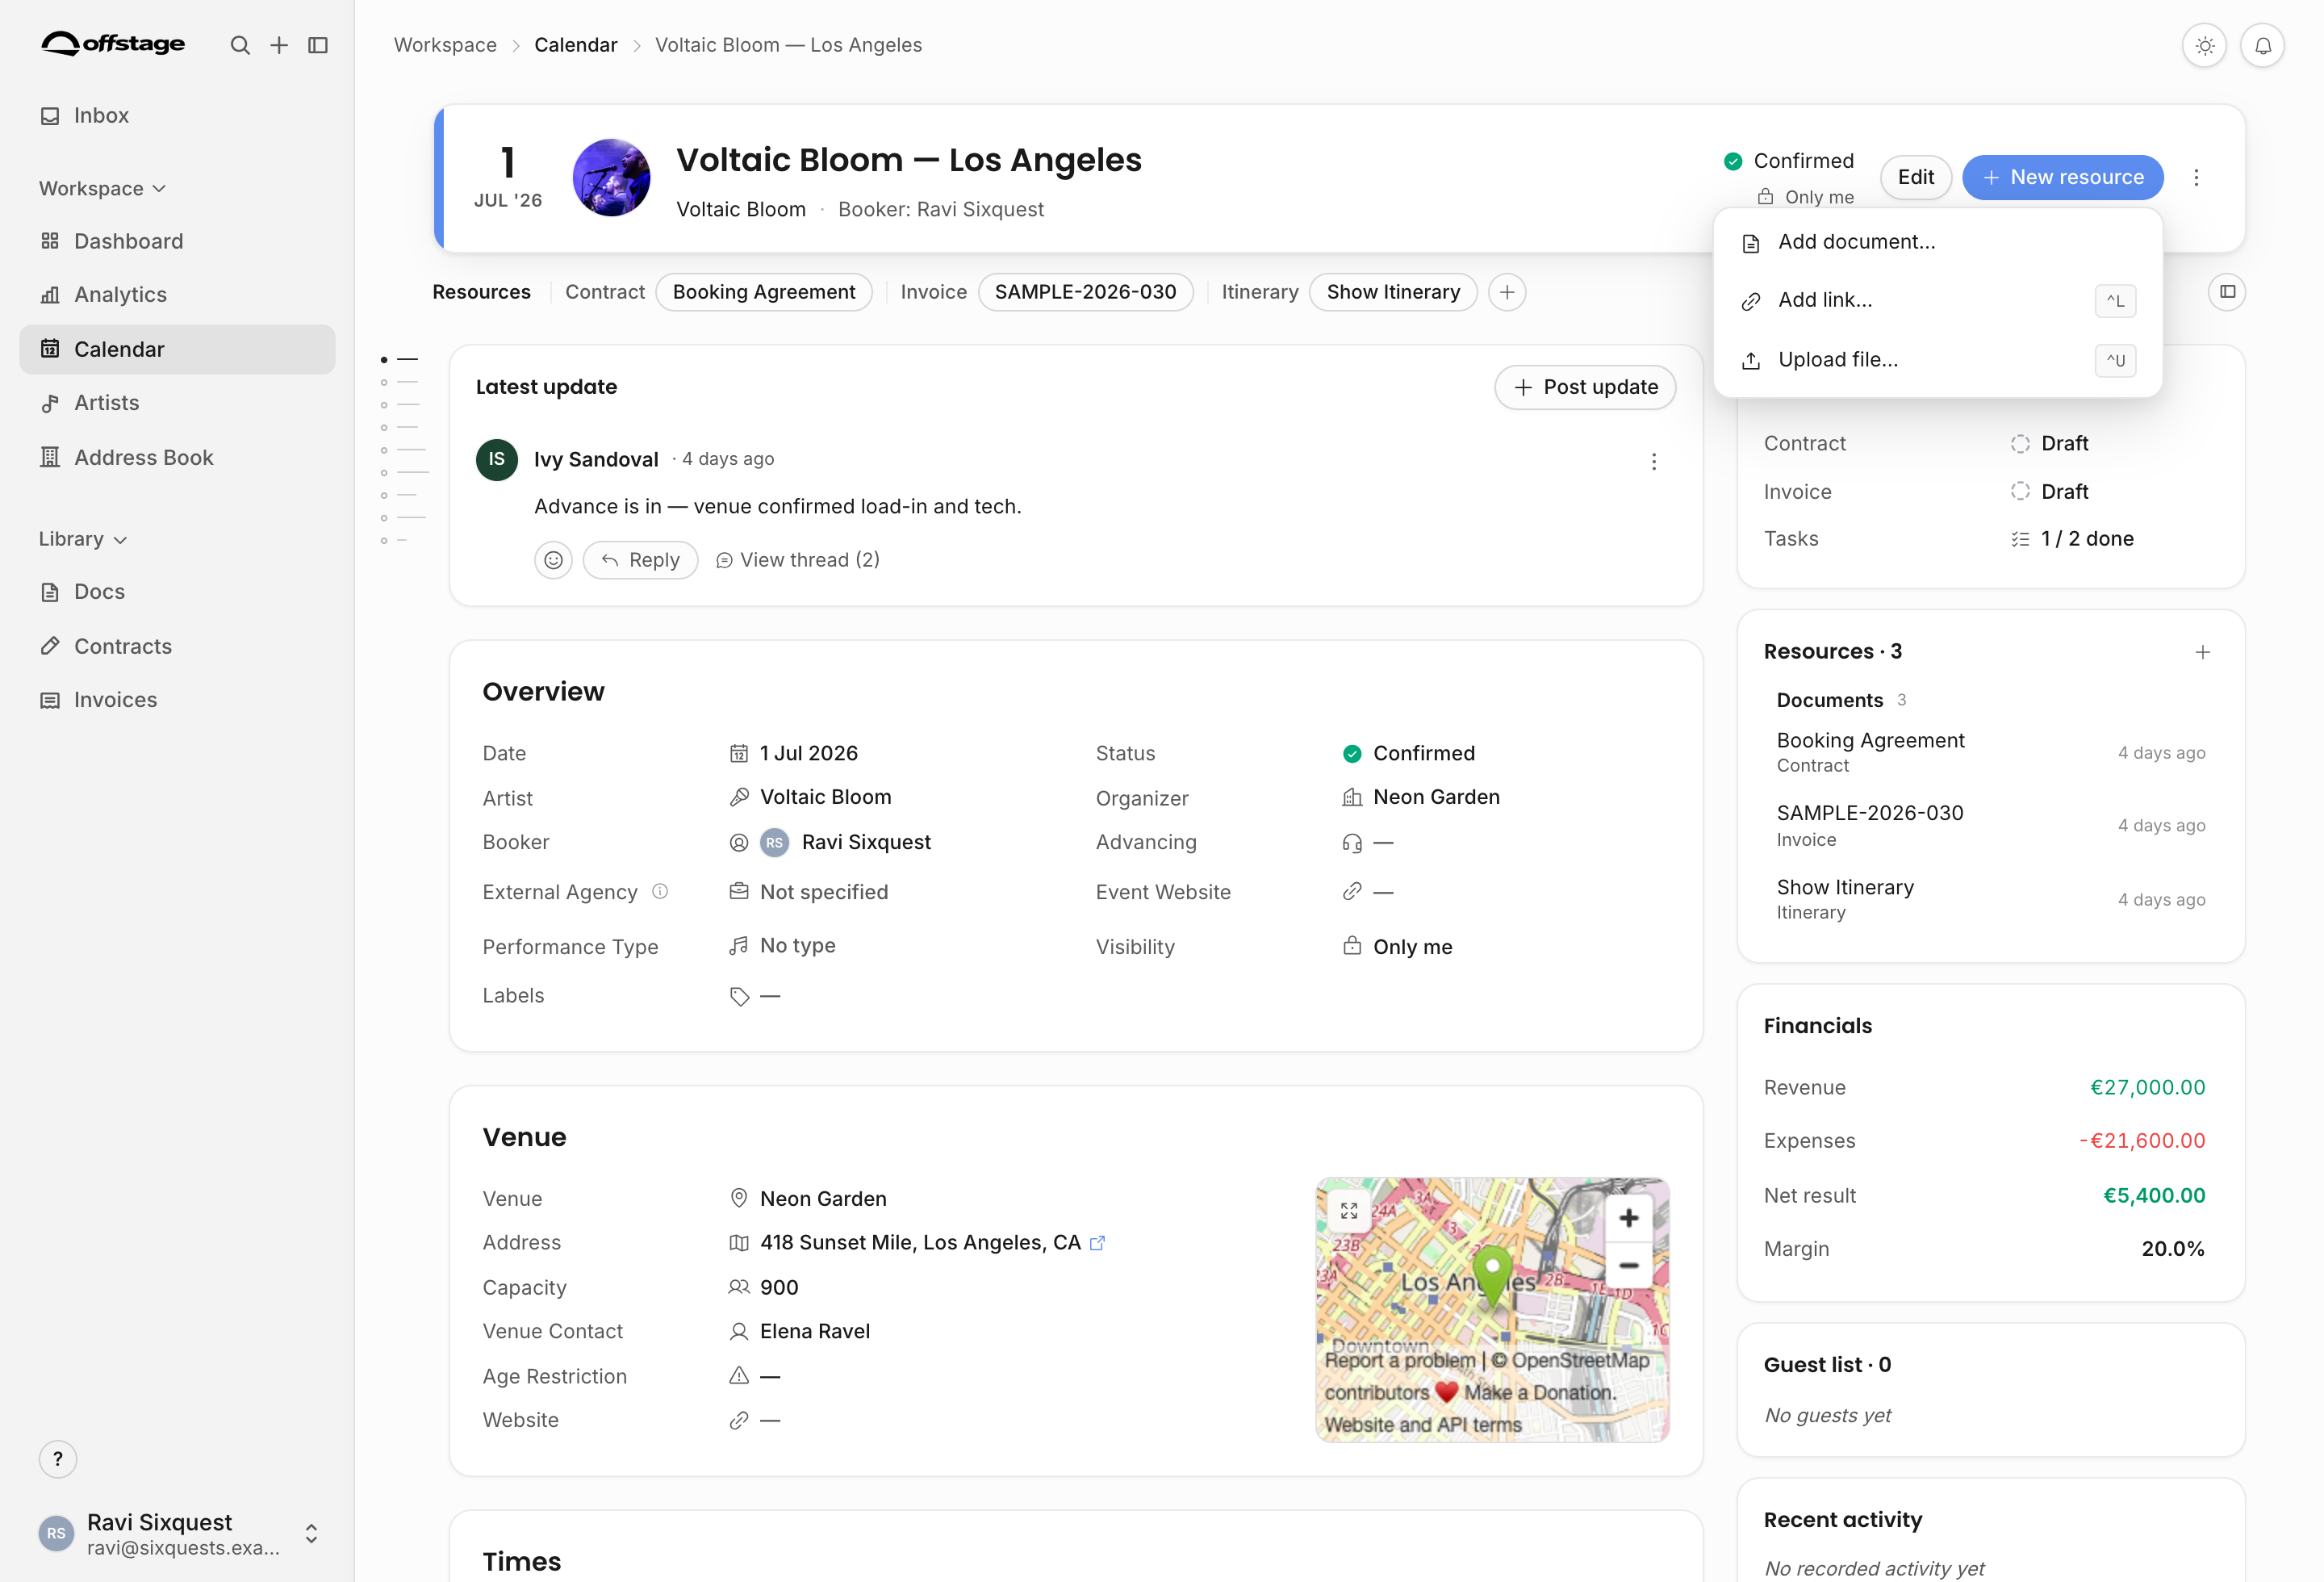Select Calendar in the sidebar

coord(177,349)
